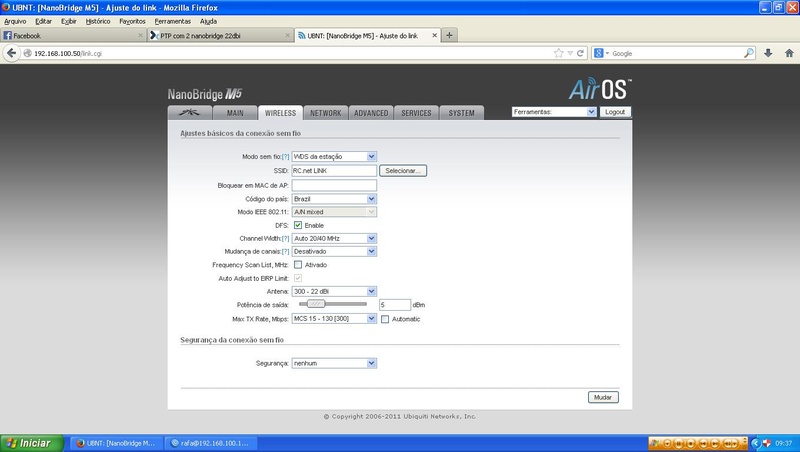Switch to the SERVICES tab
The image size is (800, 452).
point(416,113)
